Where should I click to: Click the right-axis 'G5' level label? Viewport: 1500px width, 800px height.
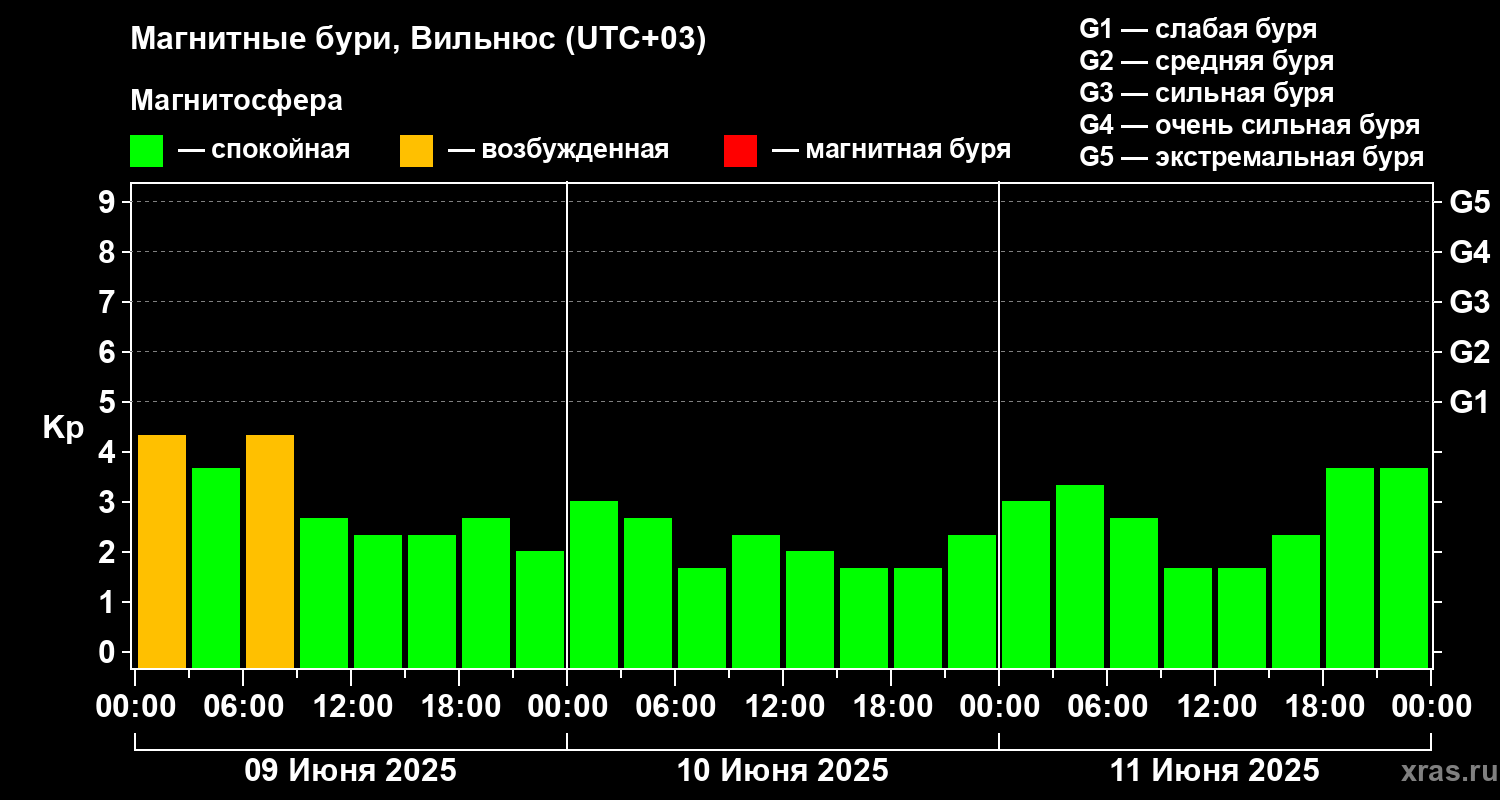1469,202
